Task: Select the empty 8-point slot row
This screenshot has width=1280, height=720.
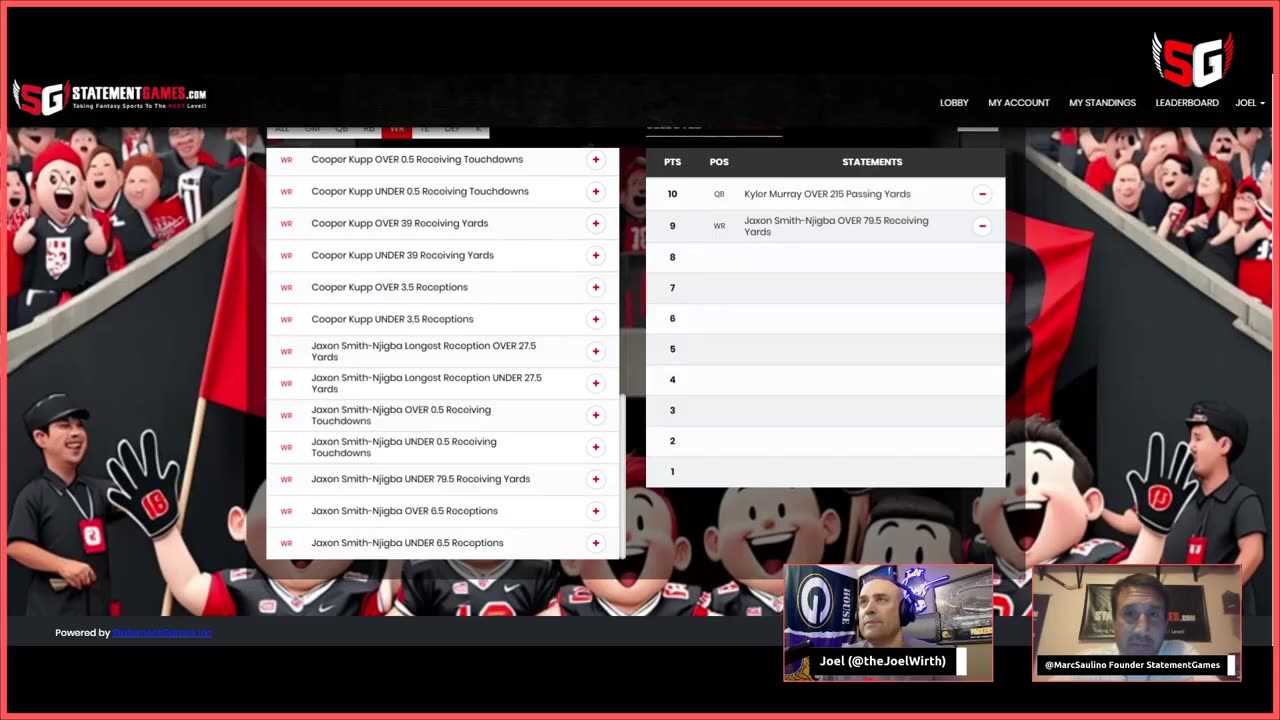Action: coord(825,258)
